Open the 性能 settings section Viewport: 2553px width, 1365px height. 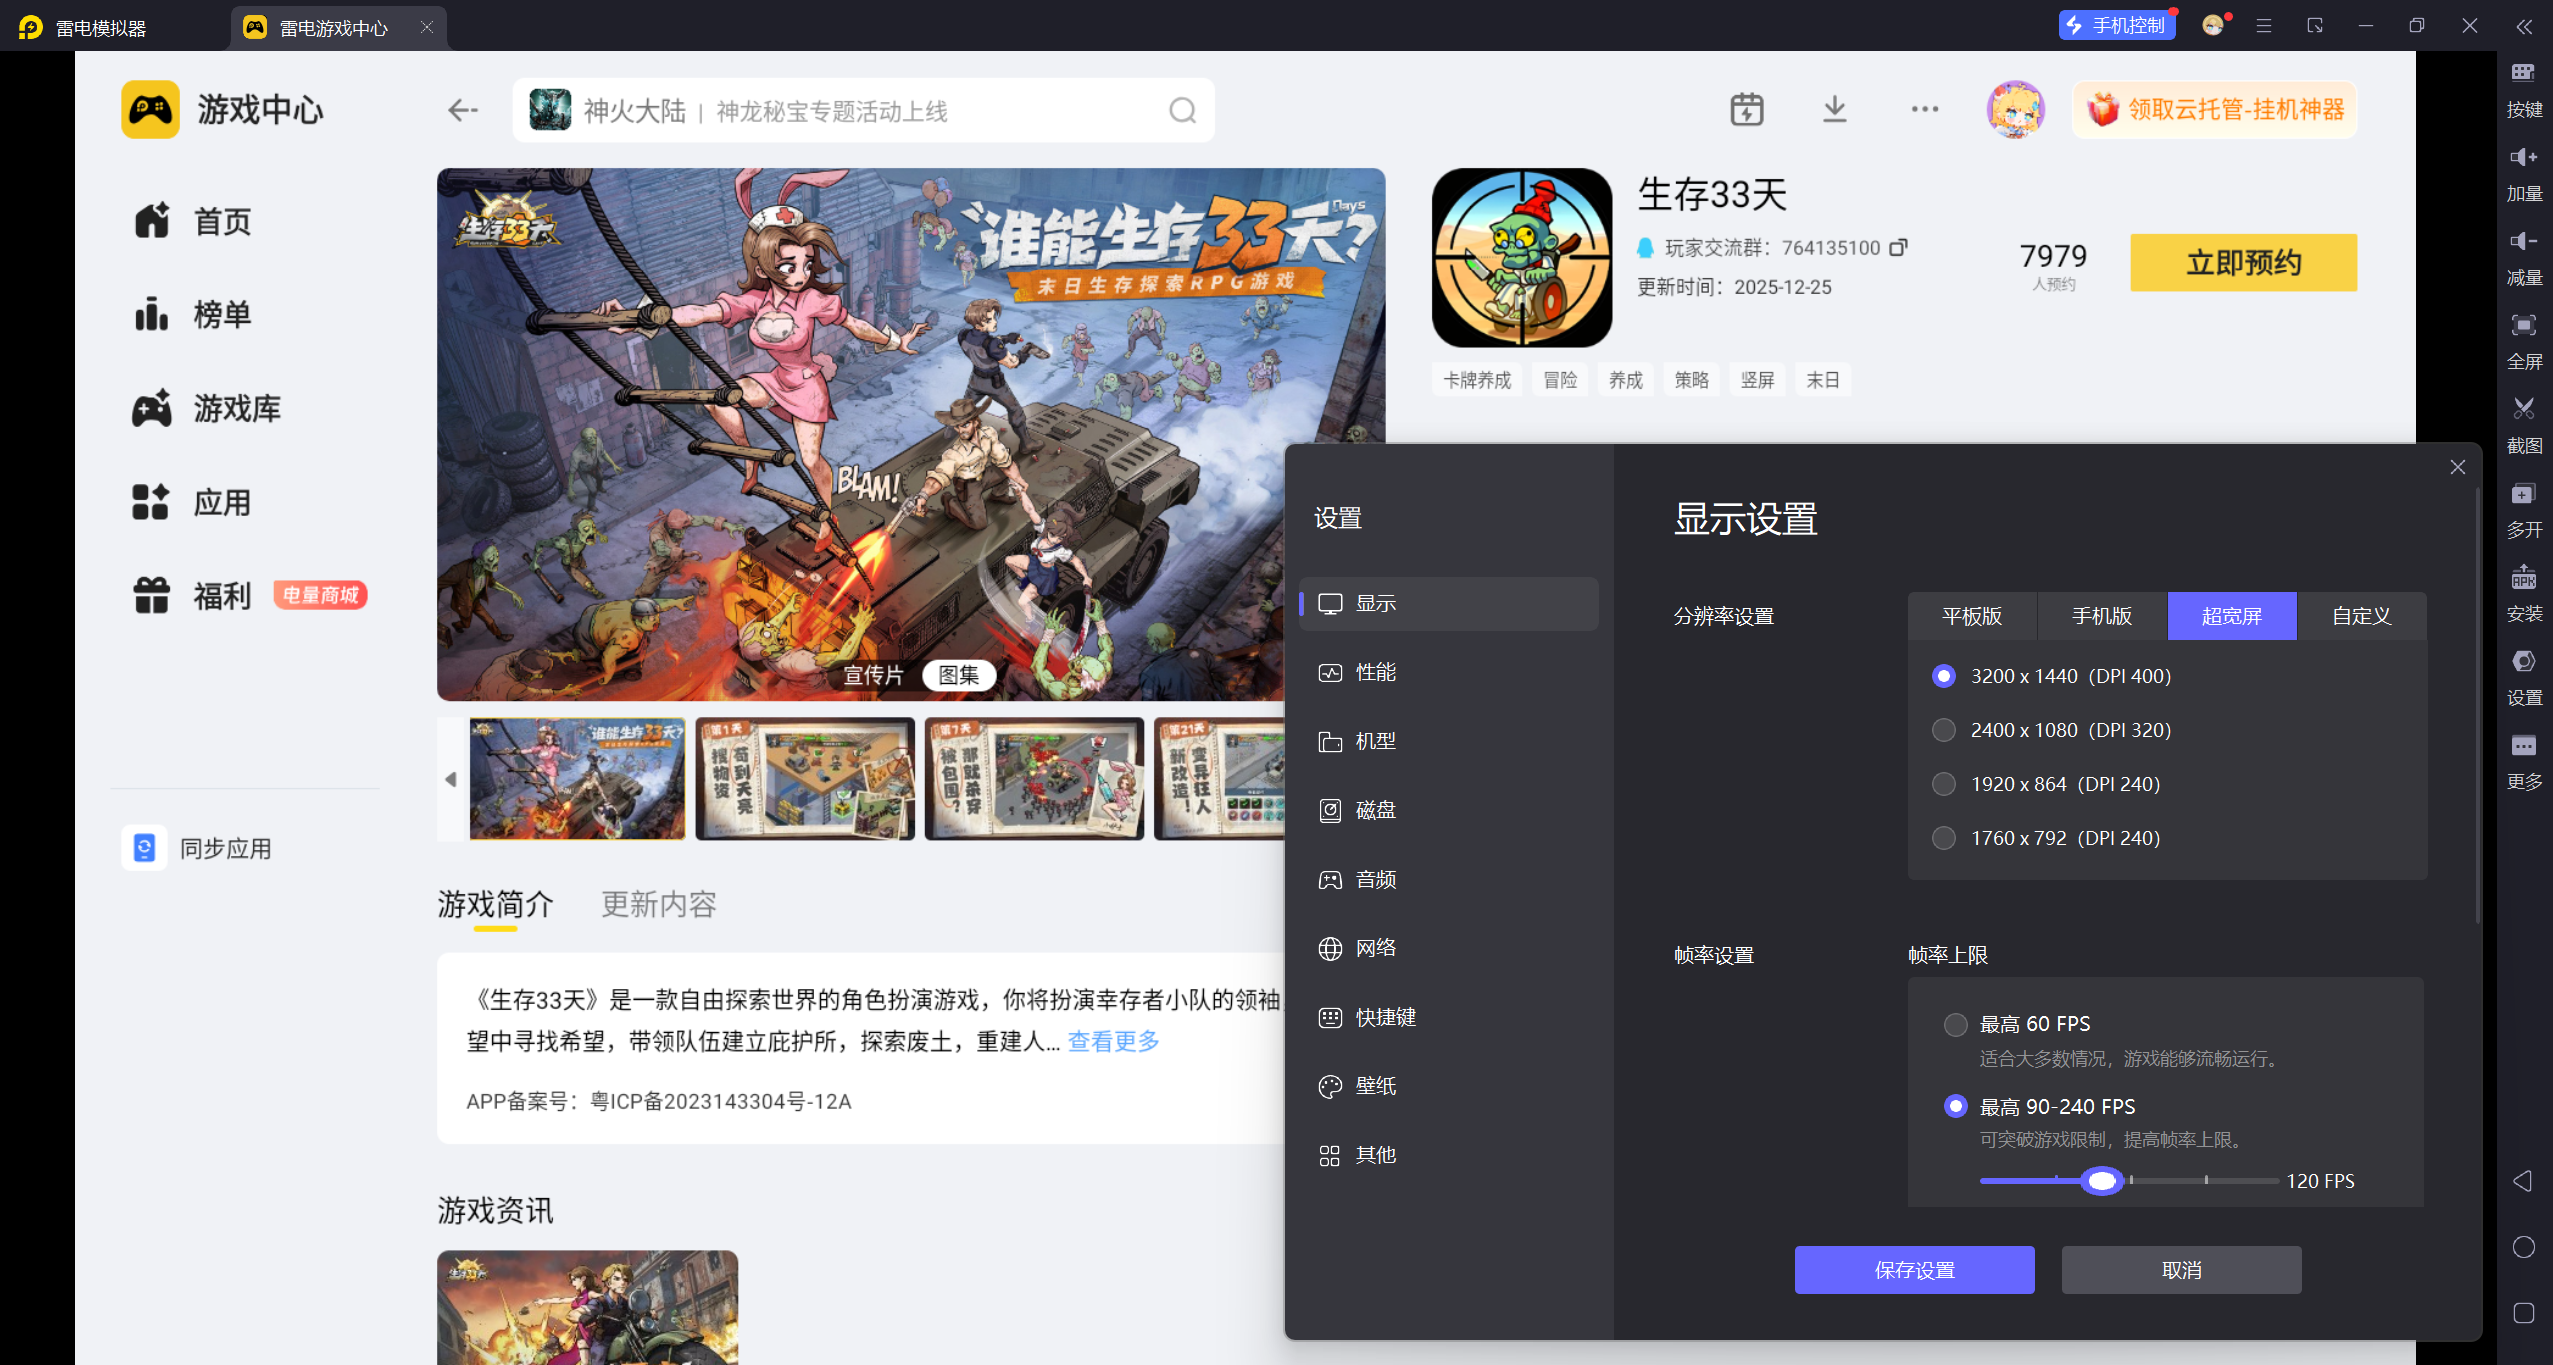(1375, 672)
